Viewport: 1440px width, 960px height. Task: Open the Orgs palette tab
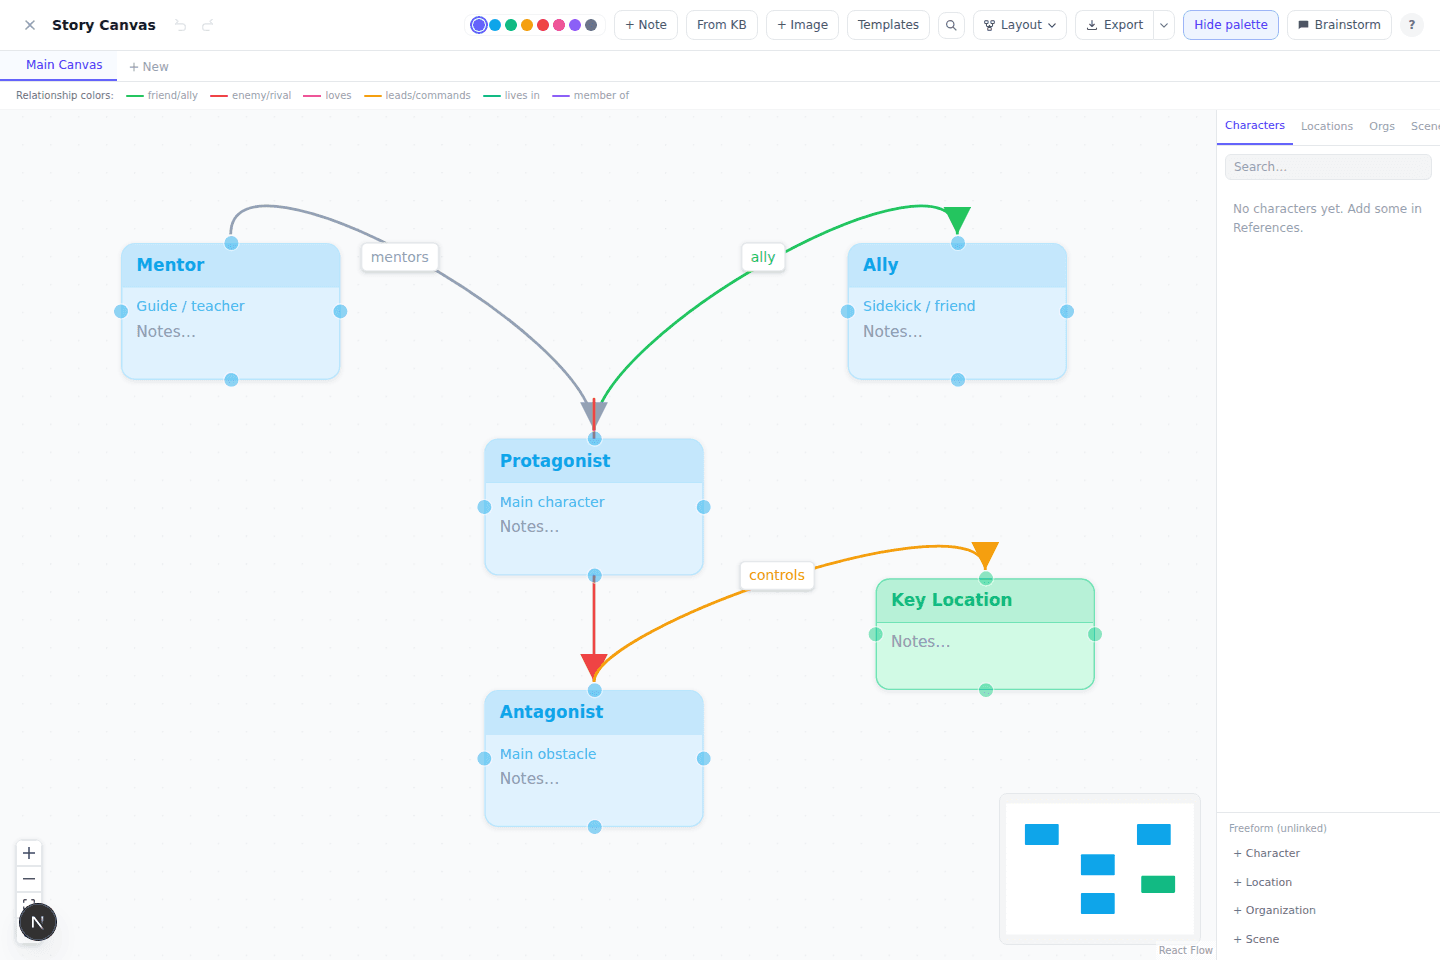point(1382,126)
